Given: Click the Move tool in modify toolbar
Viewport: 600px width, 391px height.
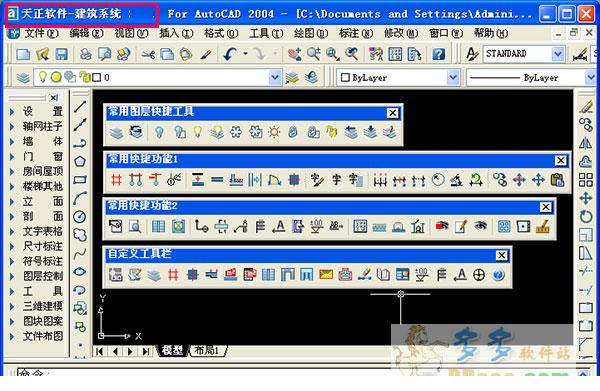Looking at the screenshot, I should (585, 198).
